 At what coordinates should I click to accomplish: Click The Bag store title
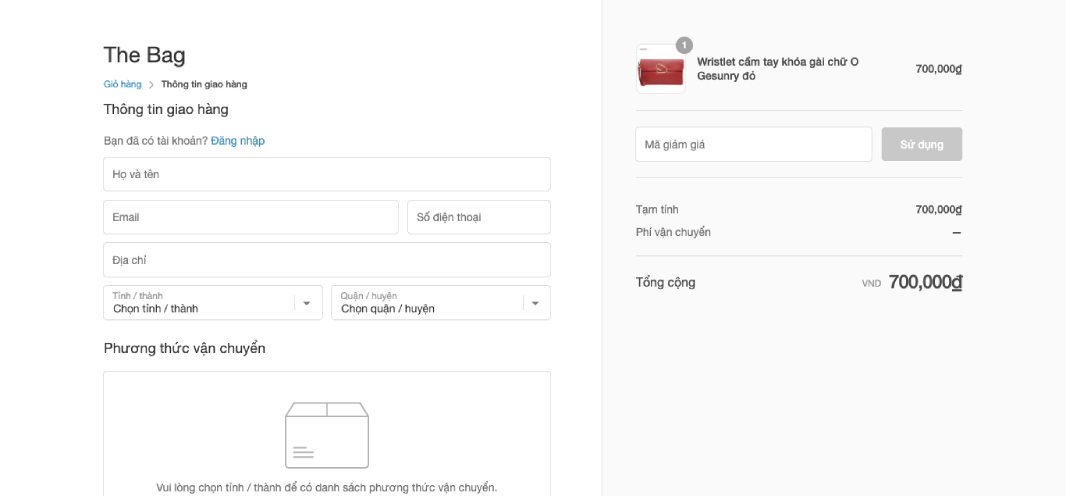click(144, 55)
